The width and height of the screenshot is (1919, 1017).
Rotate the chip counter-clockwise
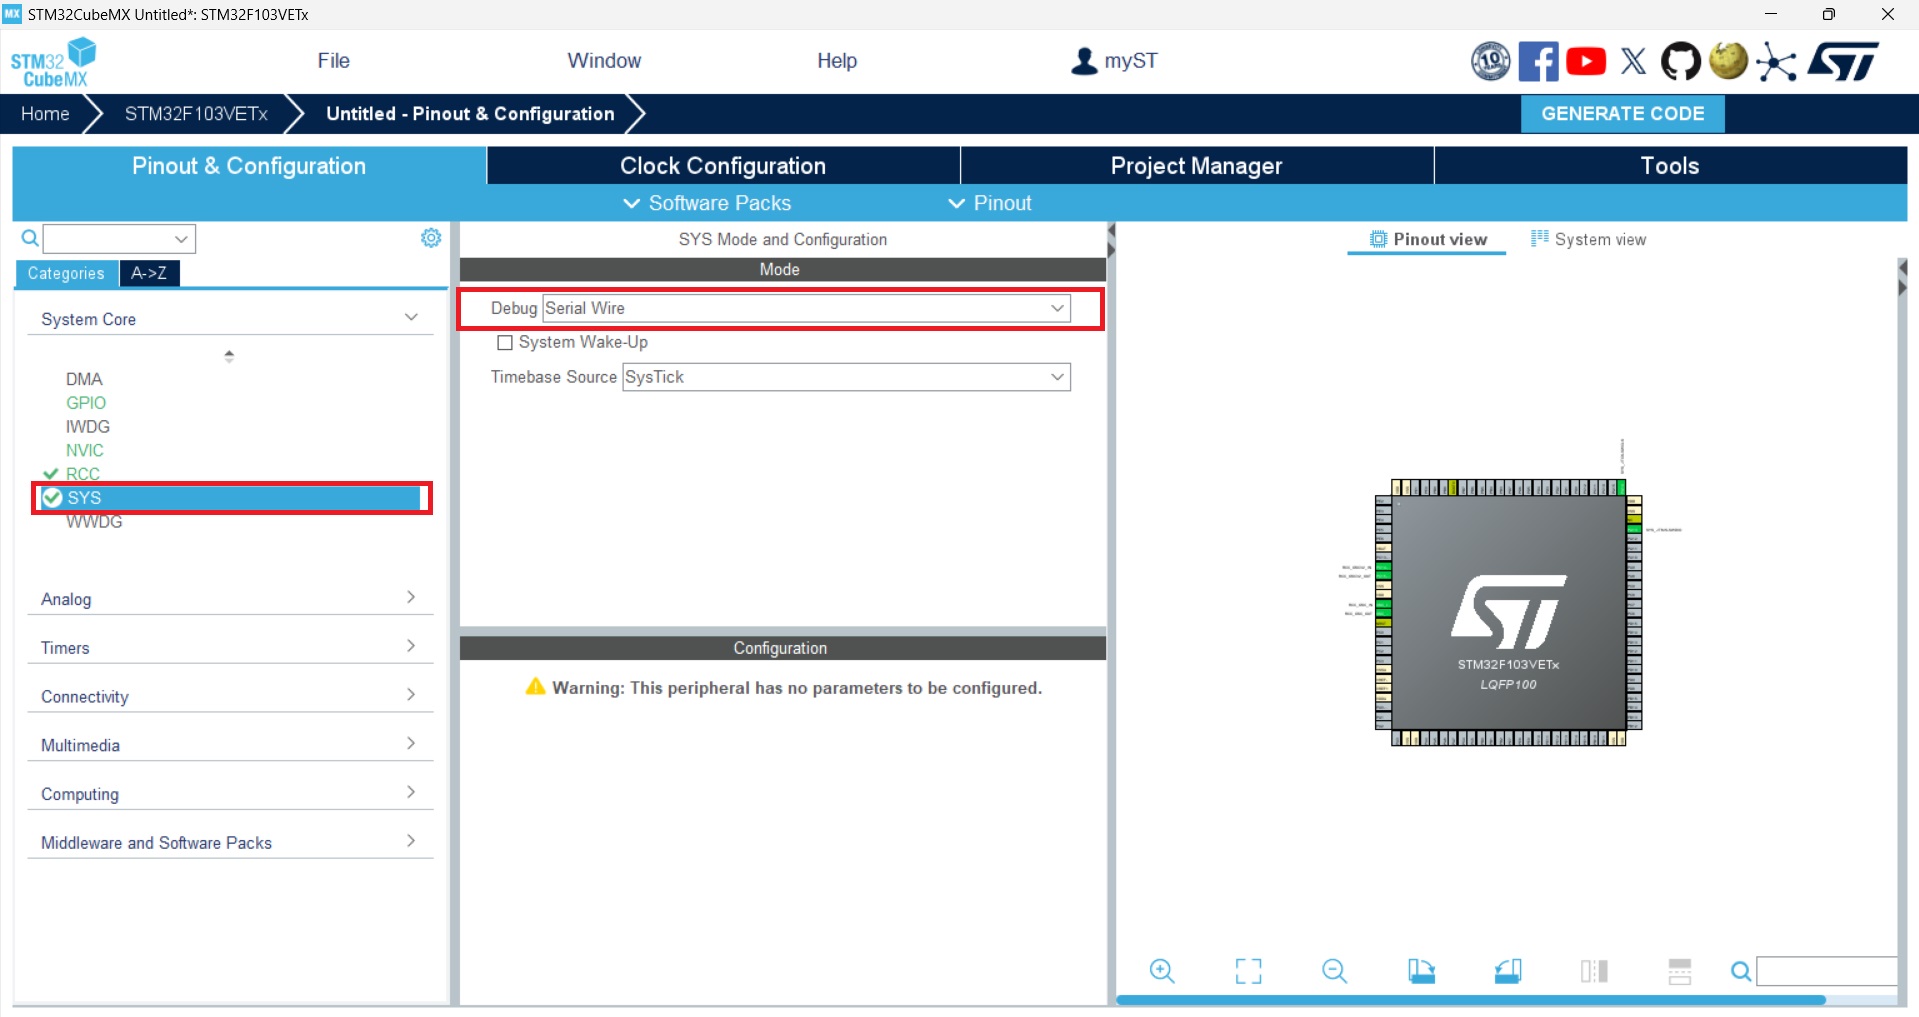(x=1508, y=970)
